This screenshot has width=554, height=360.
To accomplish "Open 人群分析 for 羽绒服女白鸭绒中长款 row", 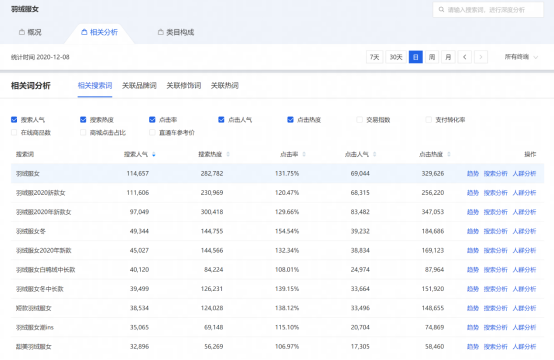I will 524,270.
